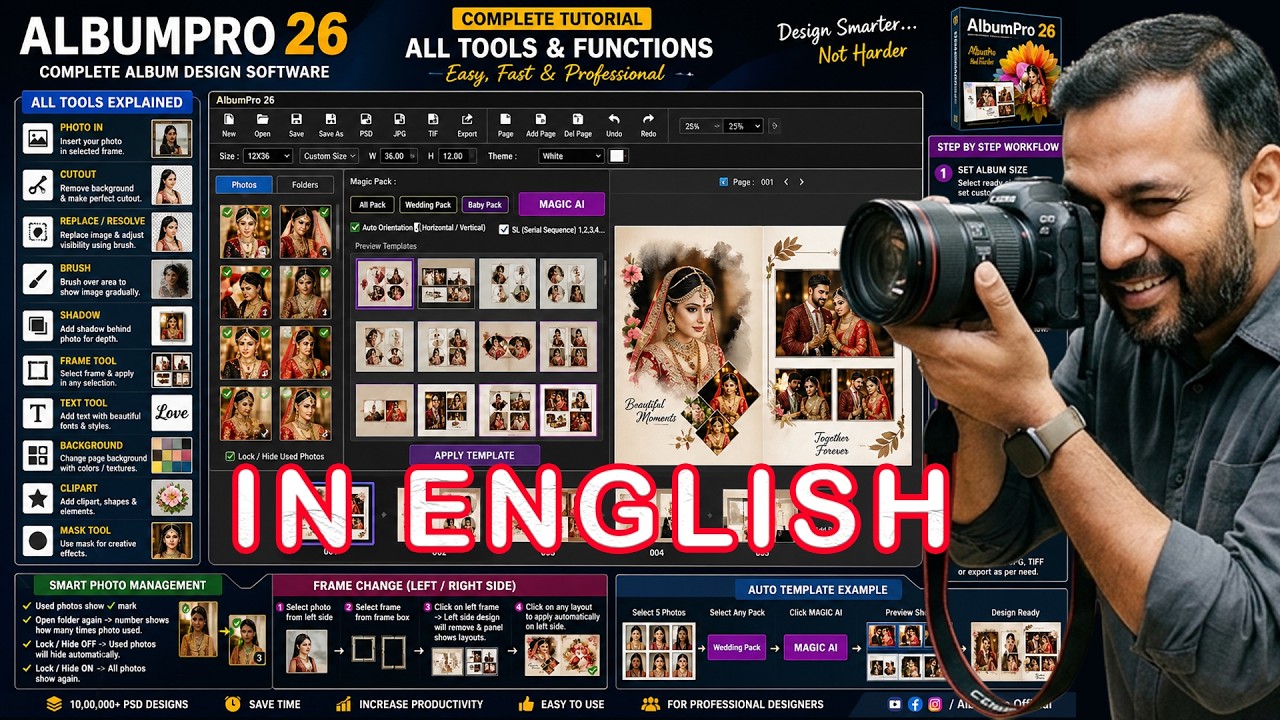Click the New file toolbar icon
The width and height of the screenshot is (1280, 720).
[229, 120]
